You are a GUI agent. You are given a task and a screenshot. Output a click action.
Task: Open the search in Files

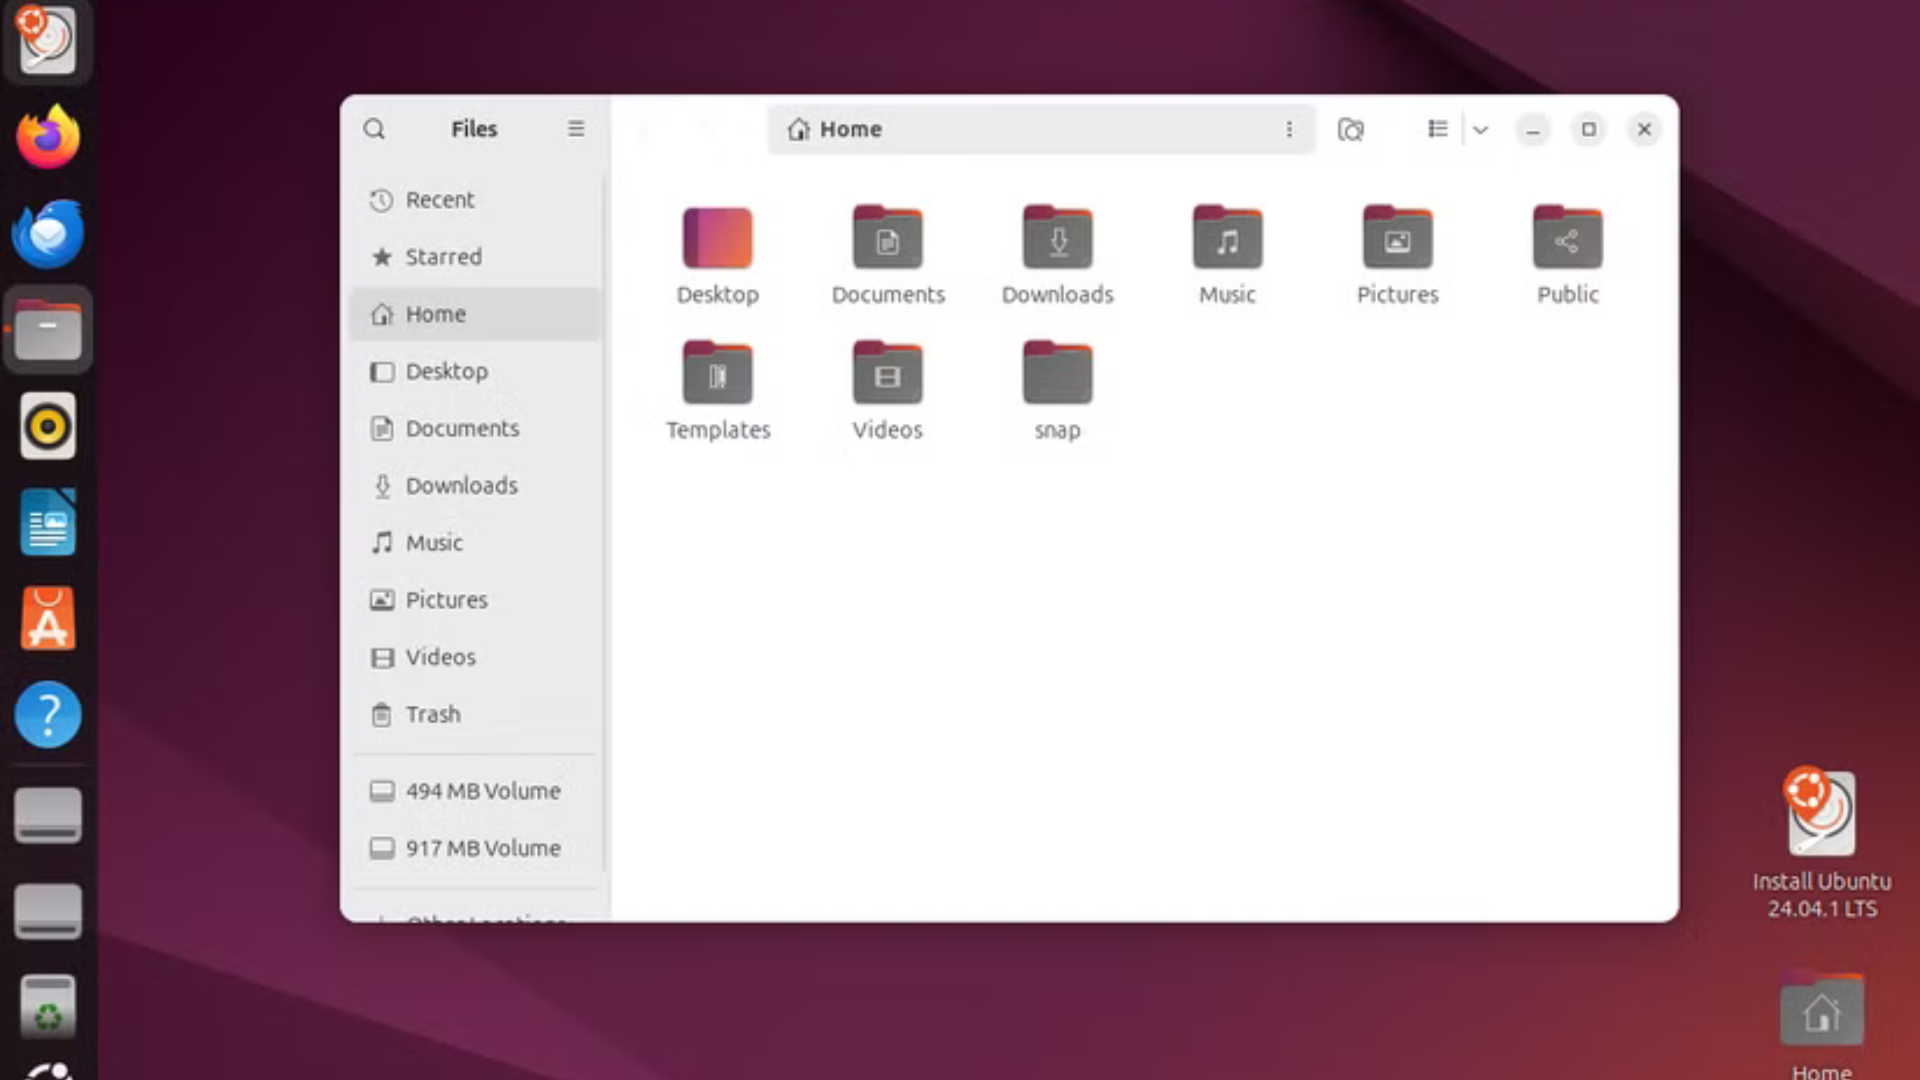coord(375,129)
